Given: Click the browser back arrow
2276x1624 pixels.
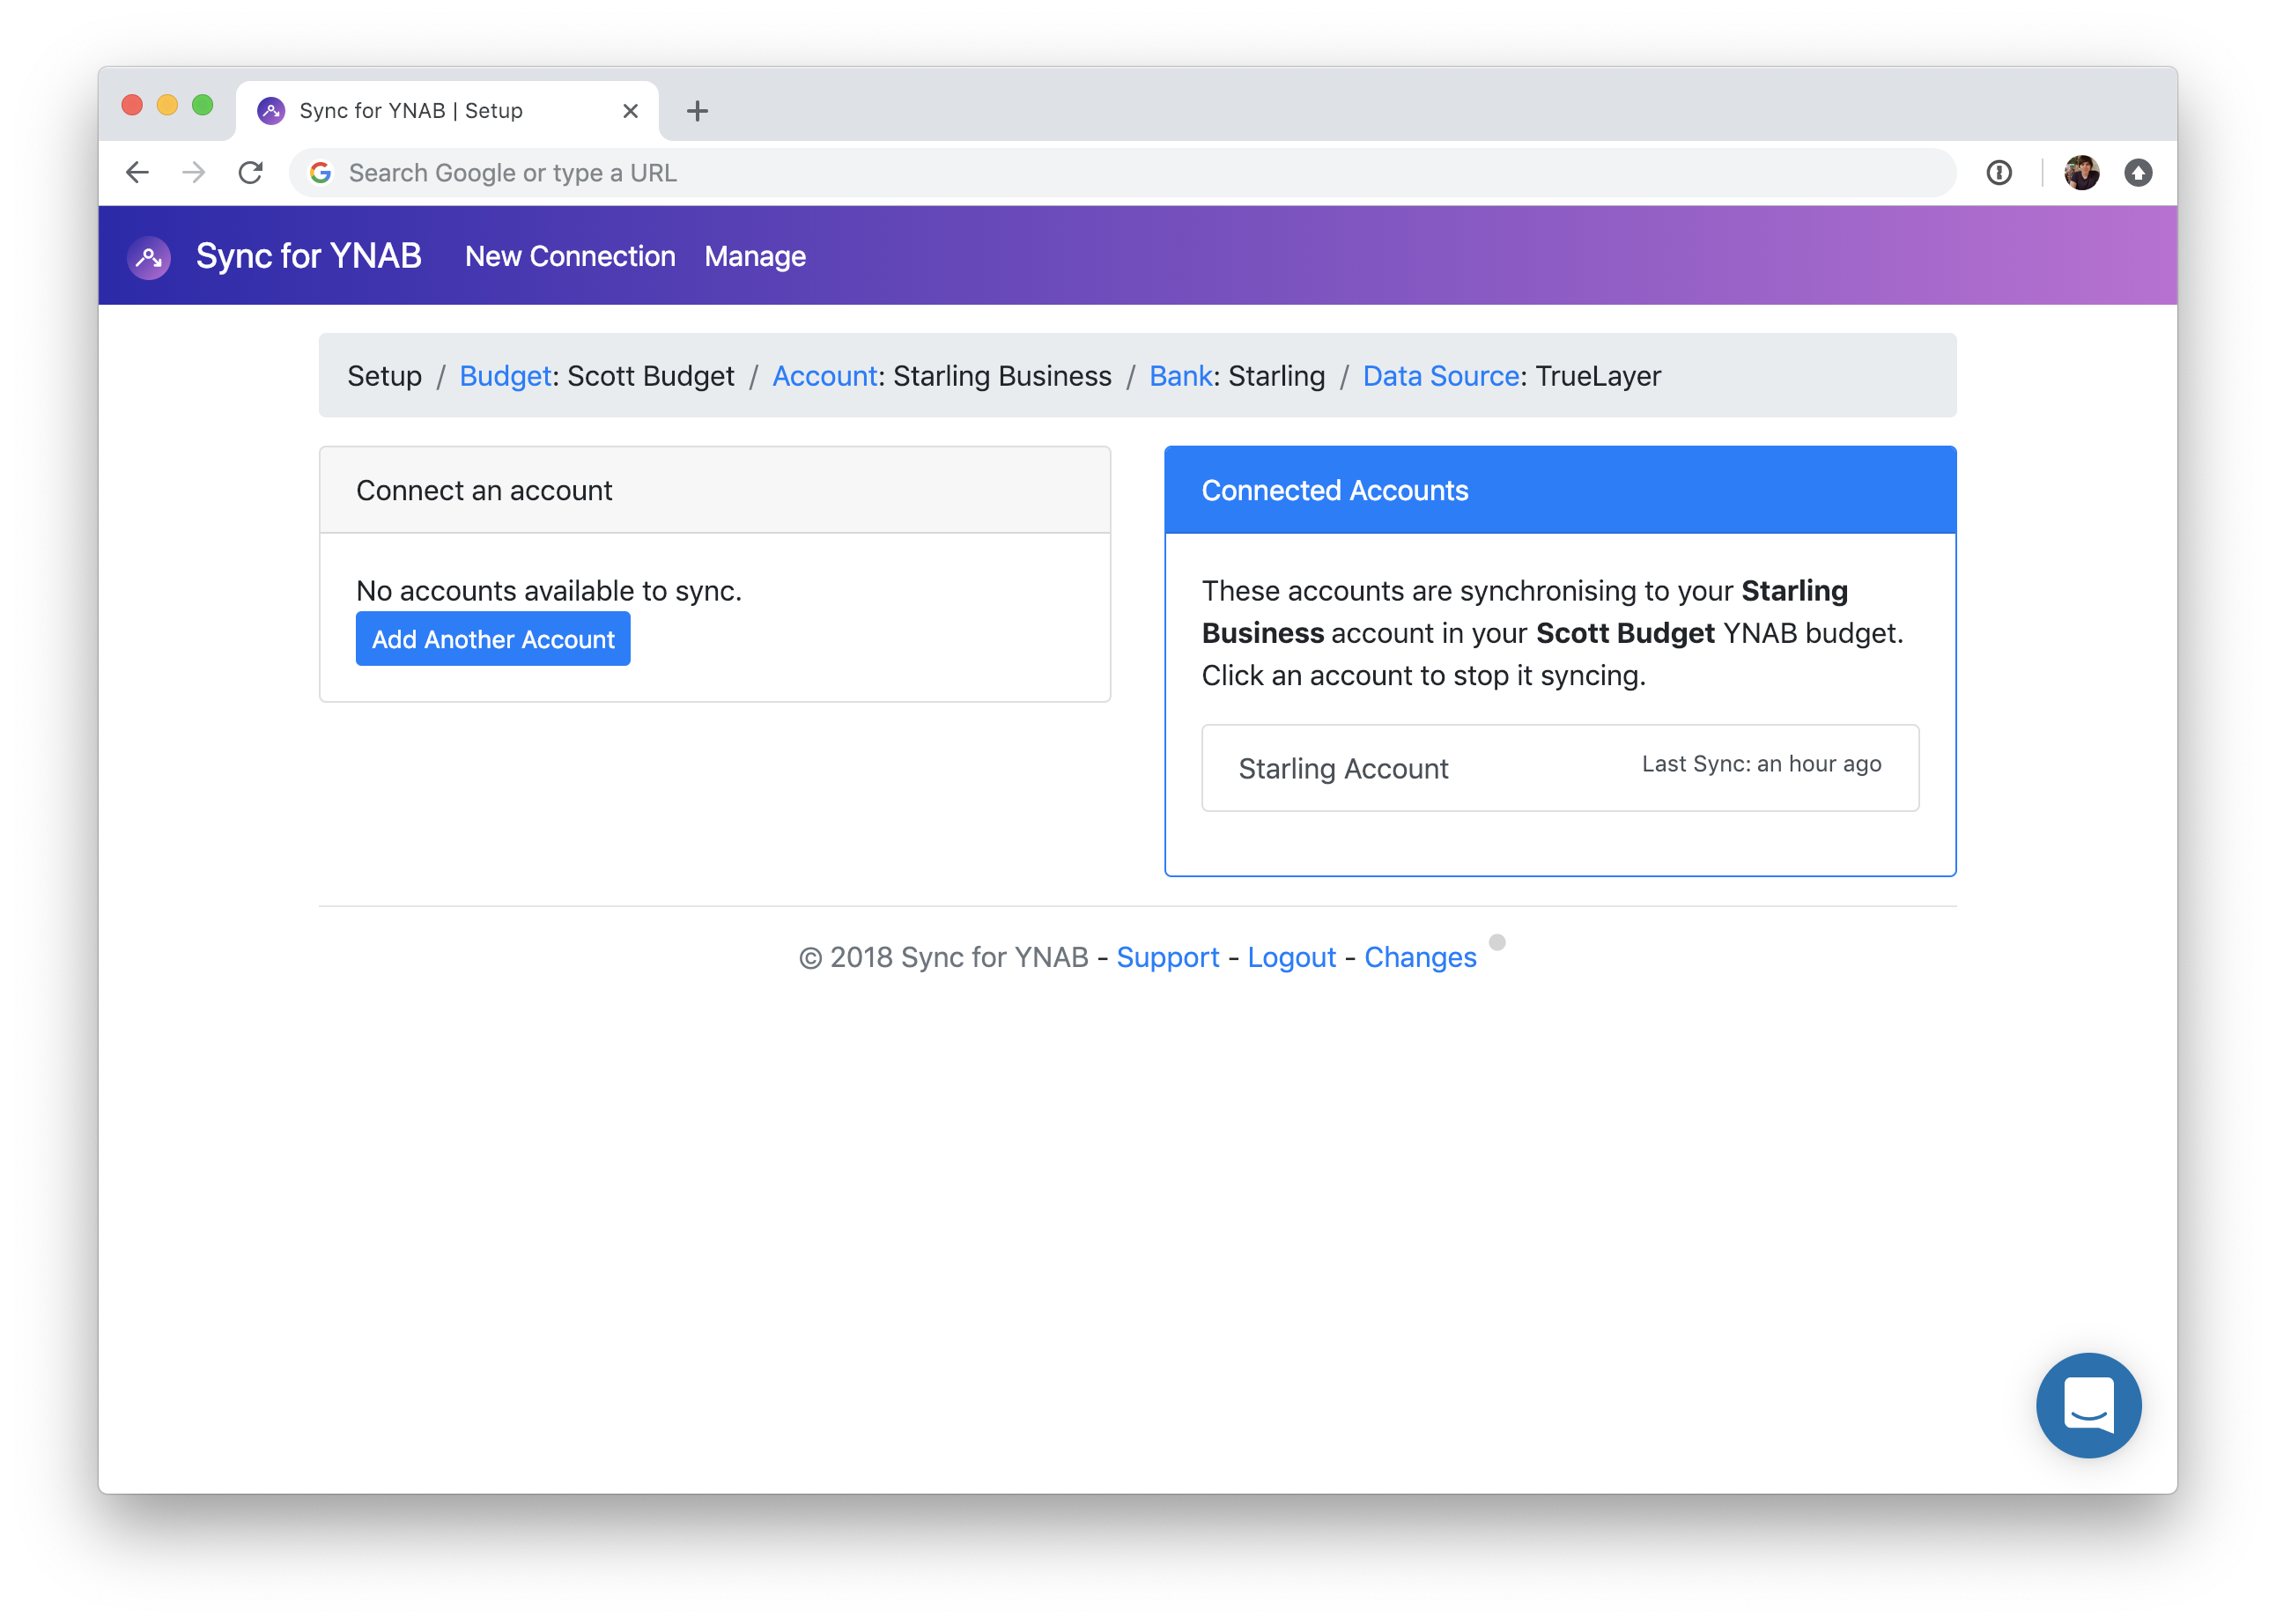Looking at the screenshot, I should pos(138,173).
